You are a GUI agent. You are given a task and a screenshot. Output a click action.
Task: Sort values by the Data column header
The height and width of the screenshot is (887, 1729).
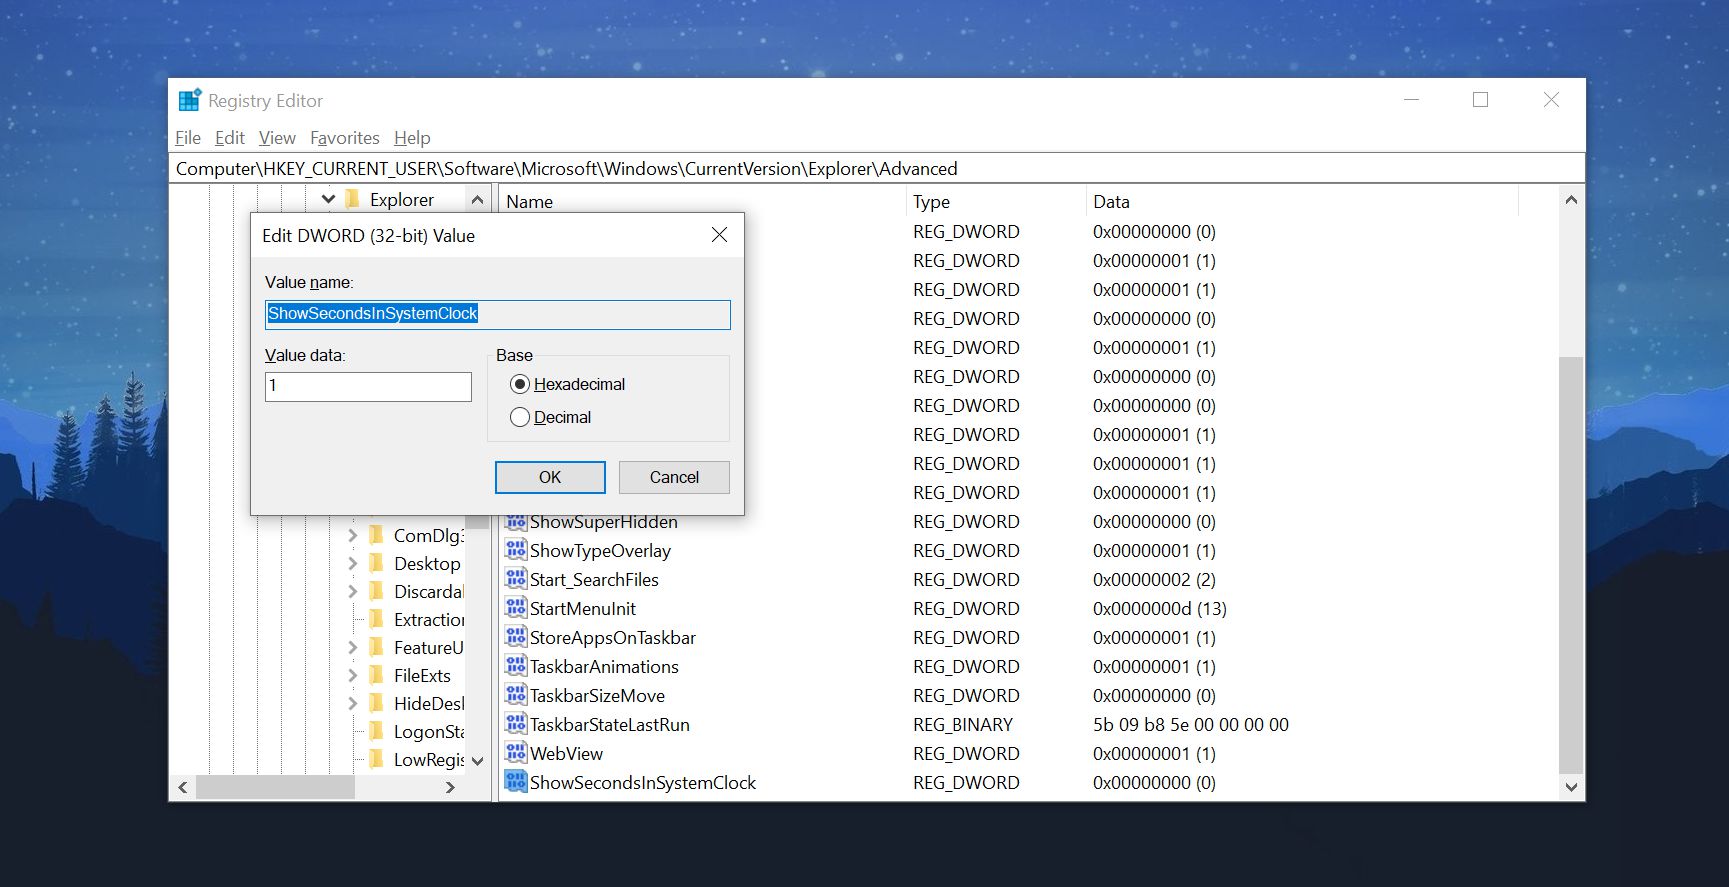pyautogui.click(x=1302, y=201)
